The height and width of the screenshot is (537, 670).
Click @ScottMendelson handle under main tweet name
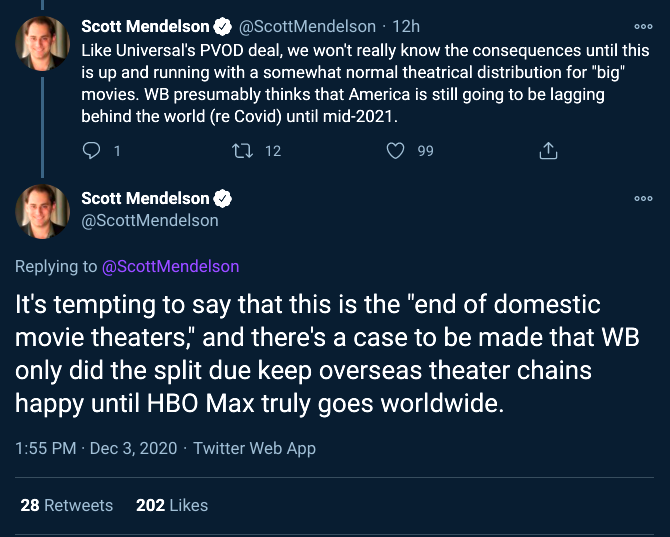150,220
